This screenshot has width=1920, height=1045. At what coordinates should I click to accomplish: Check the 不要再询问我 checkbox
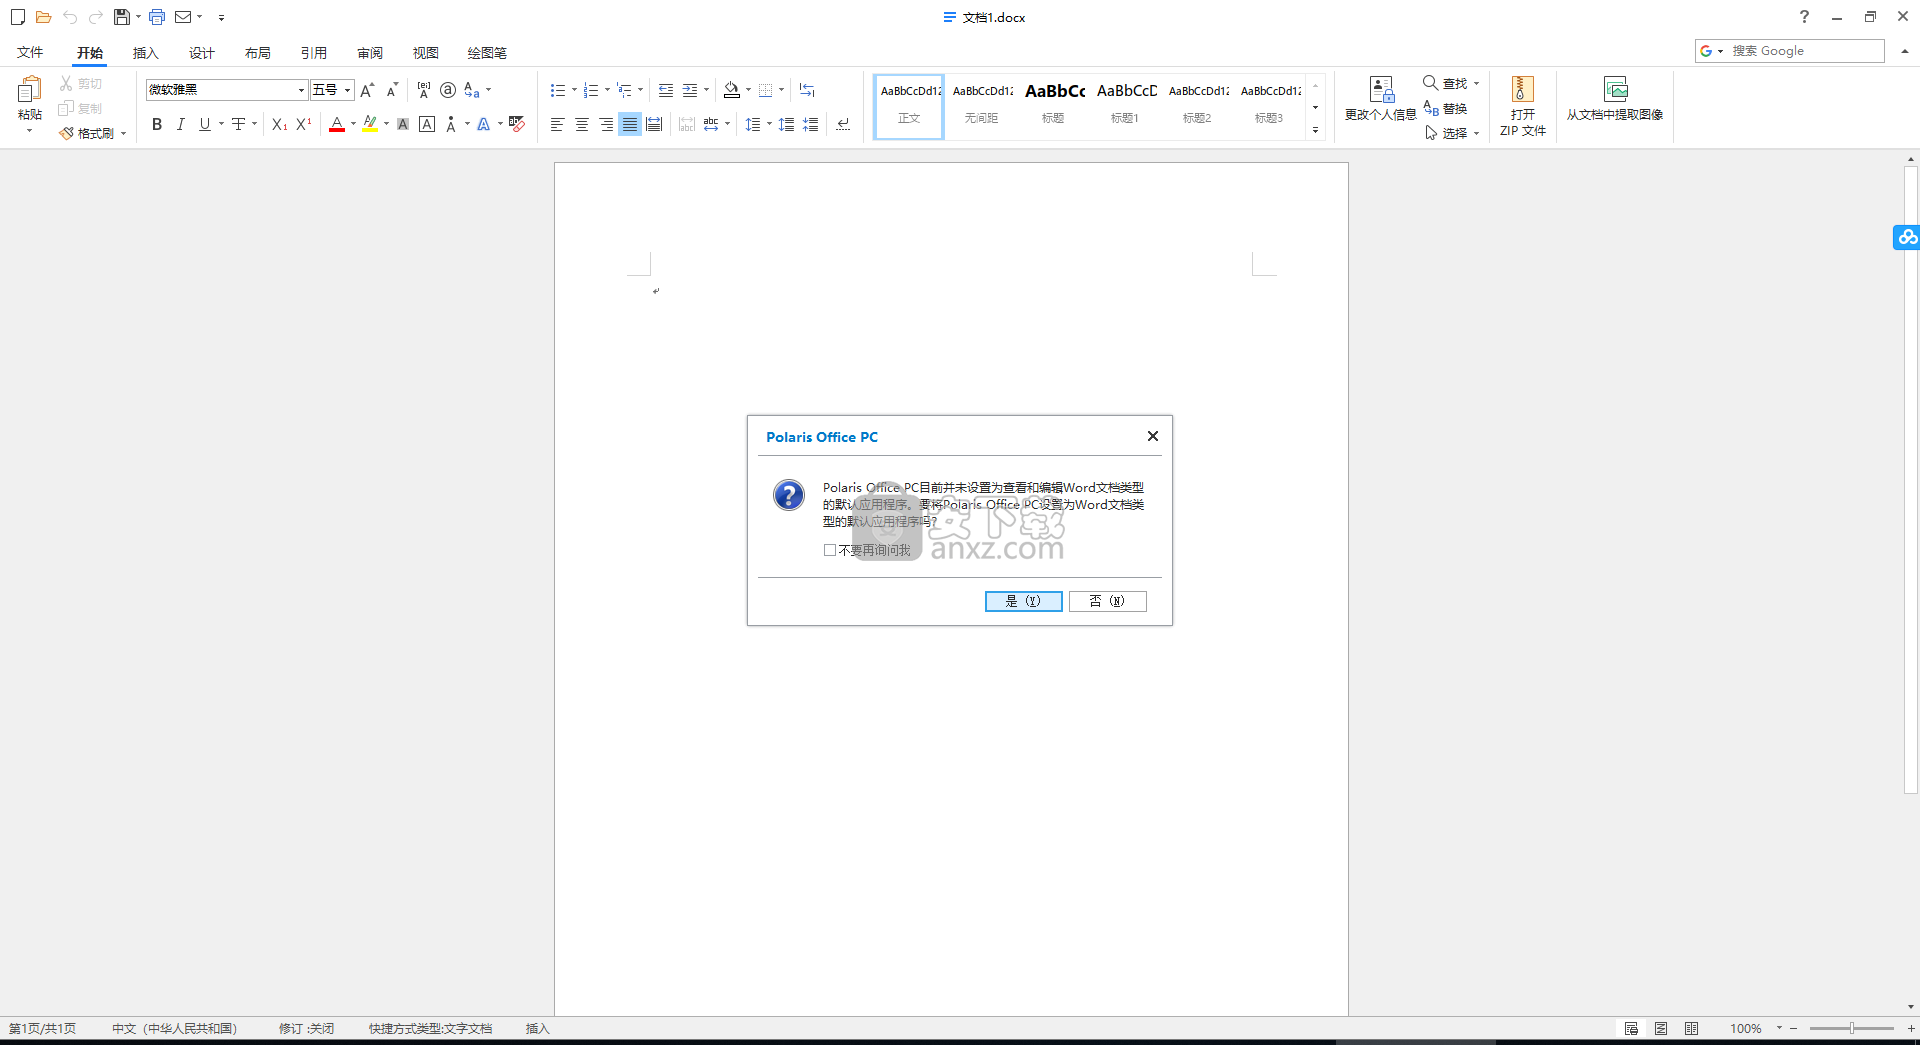coord(830,550)
